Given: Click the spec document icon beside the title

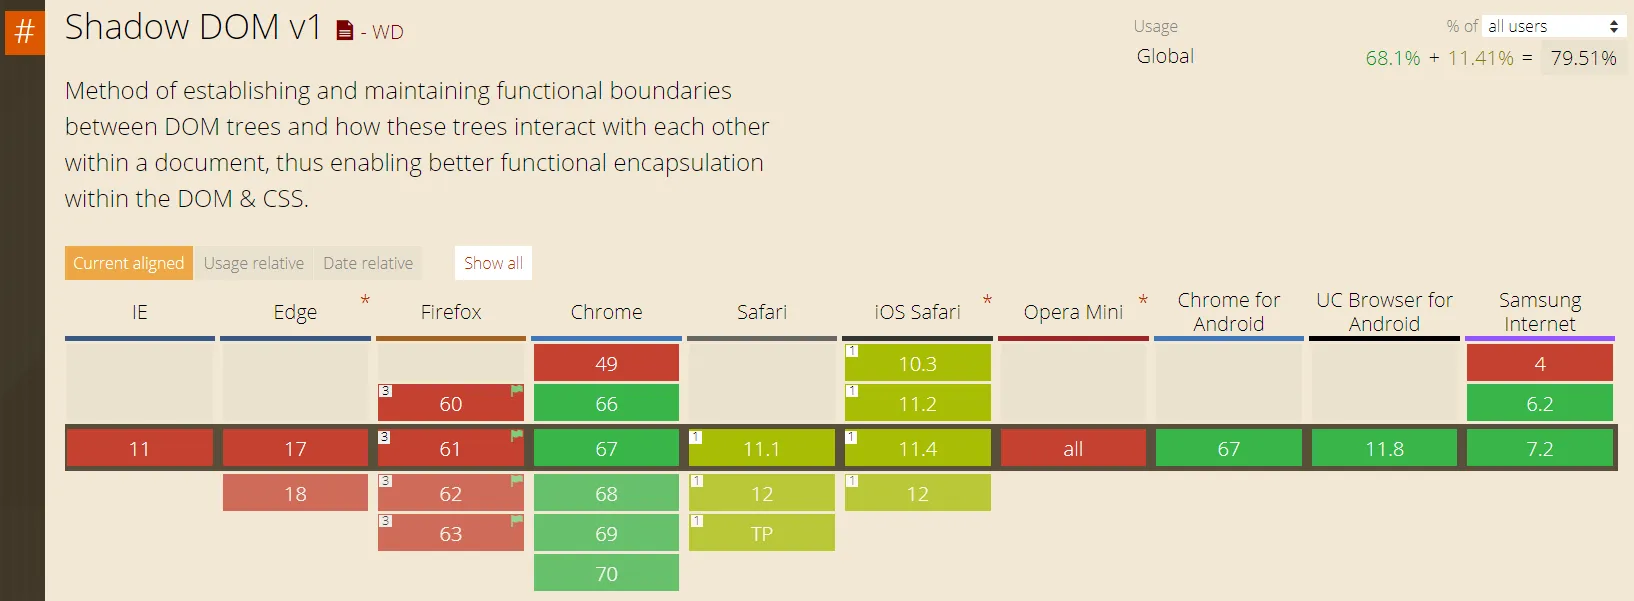Looking at the screenshot, I should coord(344,29).
